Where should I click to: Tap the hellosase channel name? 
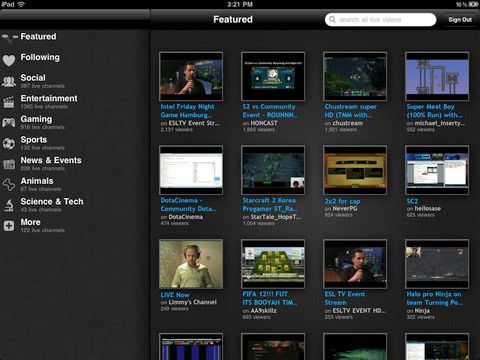pos(428,208)
